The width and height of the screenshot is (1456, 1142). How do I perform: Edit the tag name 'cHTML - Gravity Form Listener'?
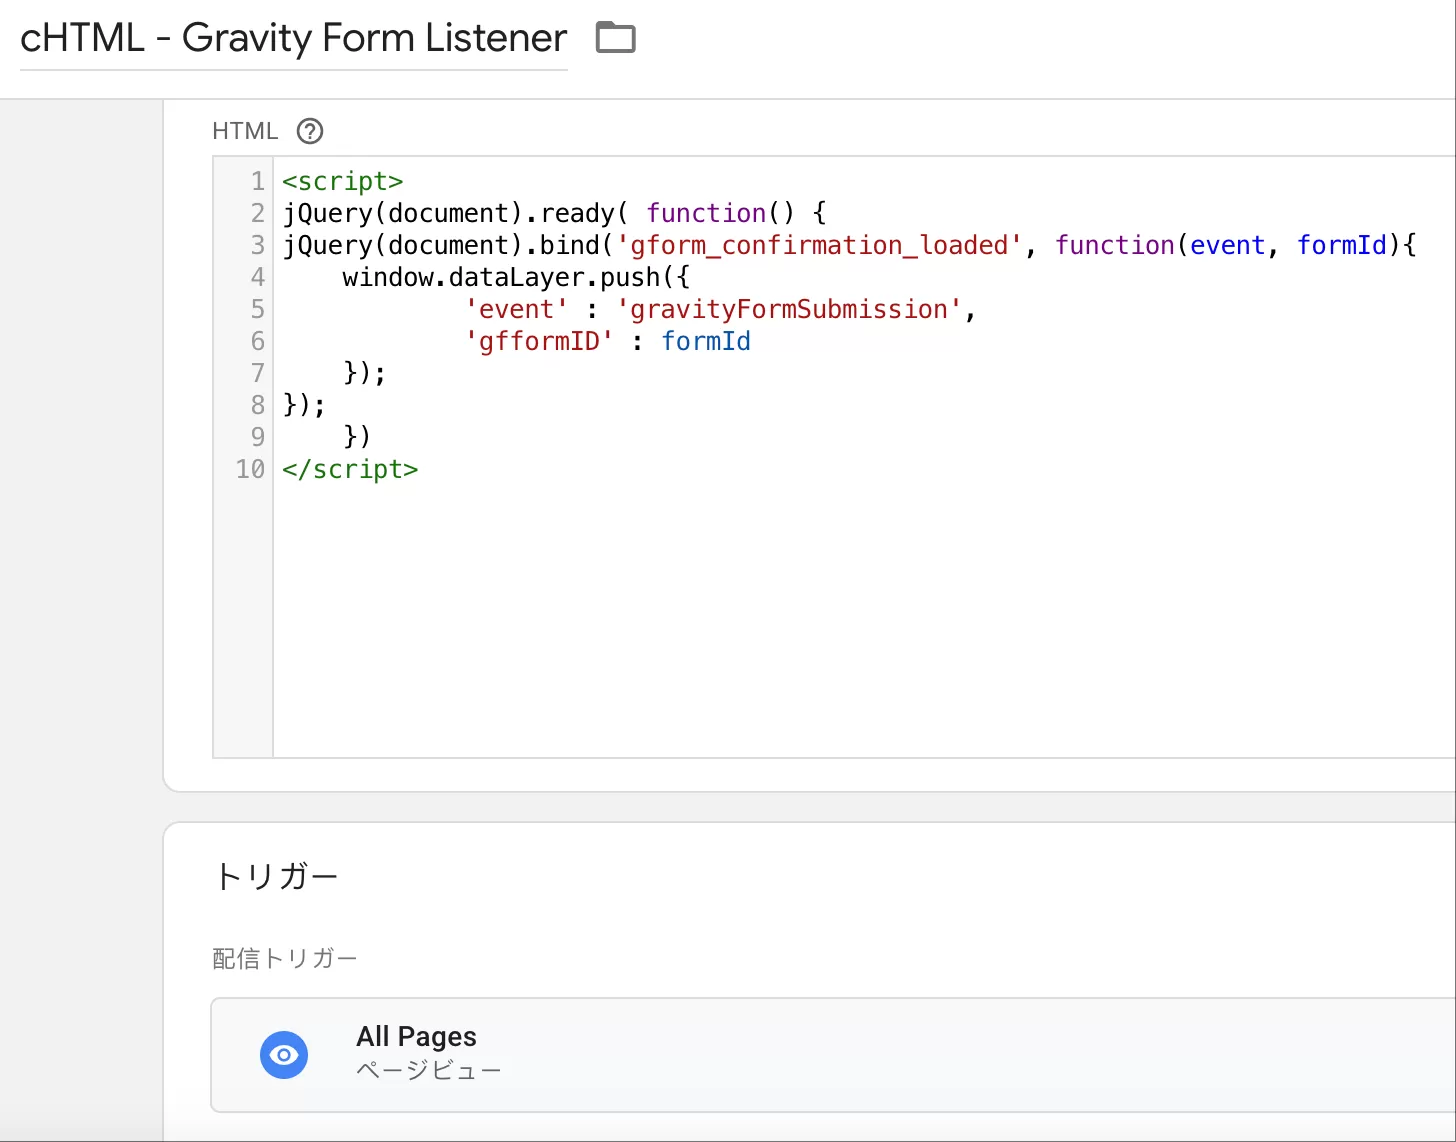tap(294, 38)
